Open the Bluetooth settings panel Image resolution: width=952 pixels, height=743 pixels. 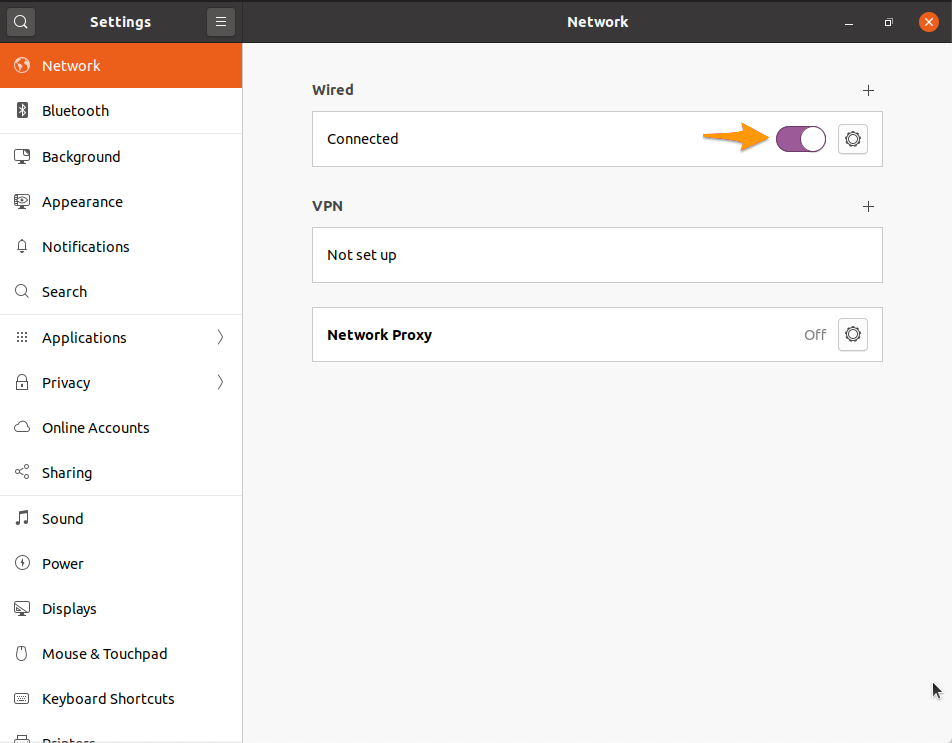pos(75,111)
